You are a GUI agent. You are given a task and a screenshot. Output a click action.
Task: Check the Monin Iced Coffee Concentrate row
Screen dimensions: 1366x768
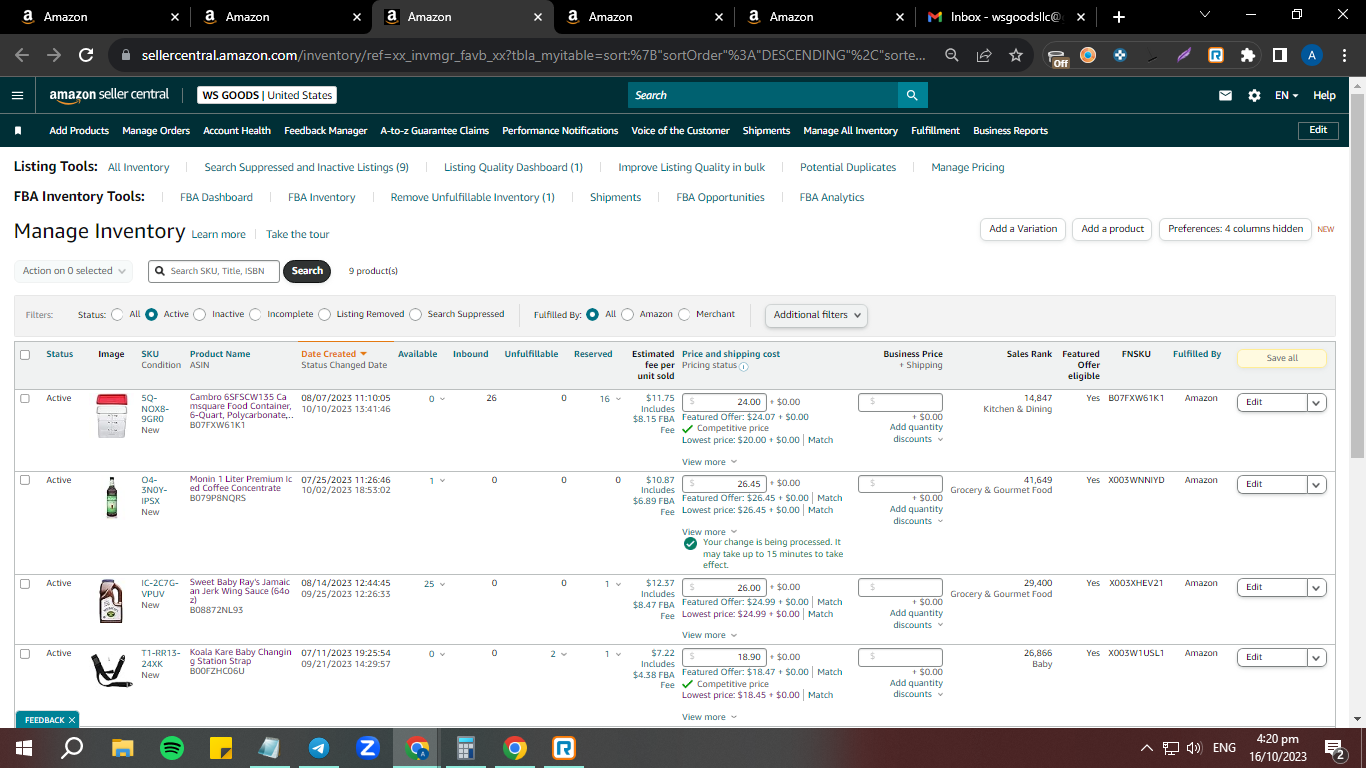click(x=25, y=481)
